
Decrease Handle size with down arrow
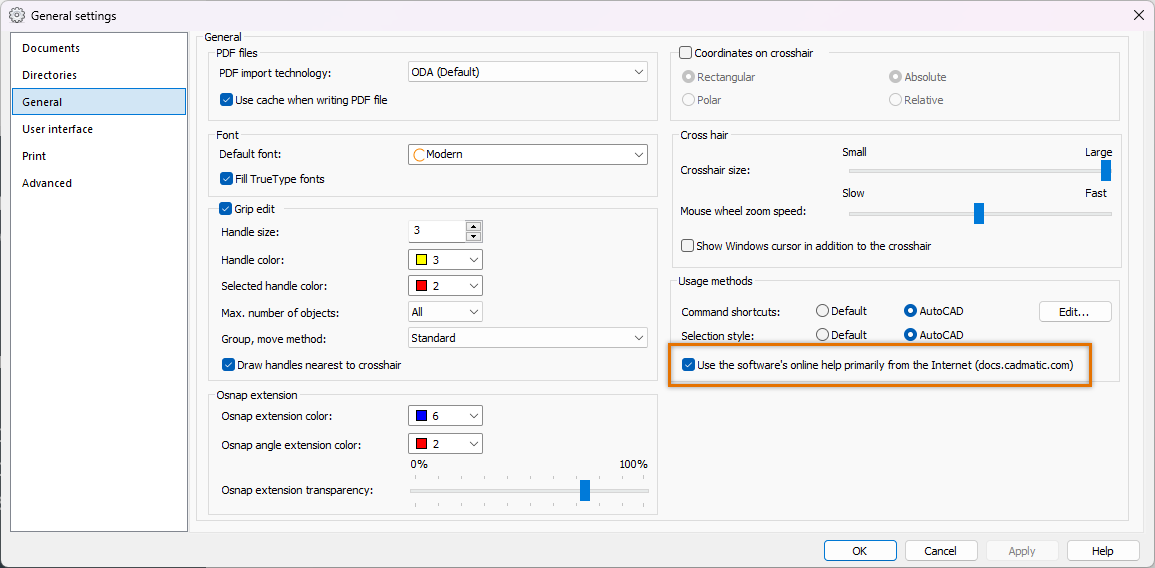[473, 237]
